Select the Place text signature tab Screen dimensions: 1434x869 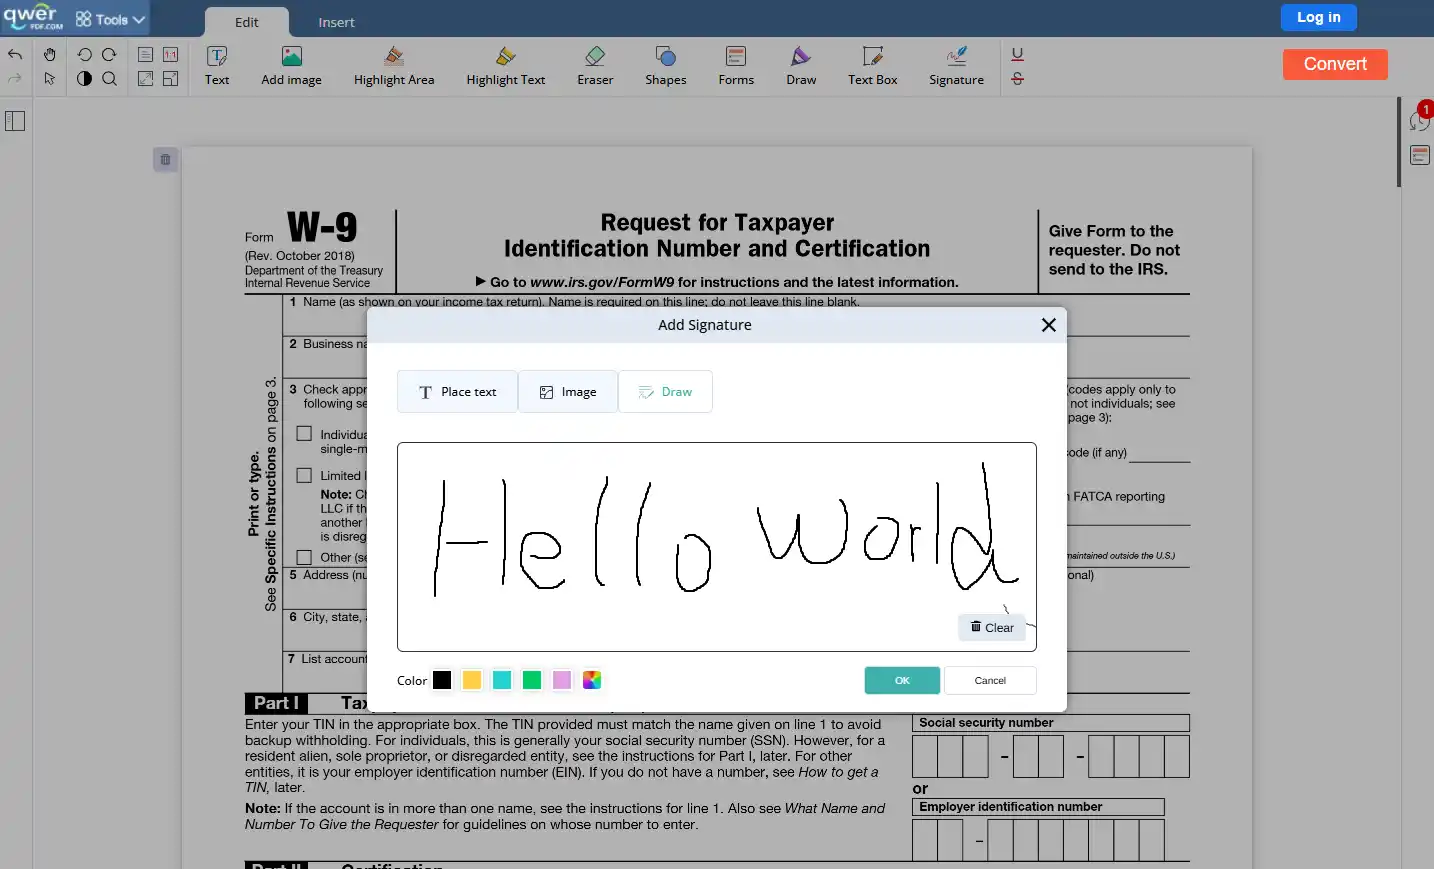pyautogui.click(x=457, y=392)
